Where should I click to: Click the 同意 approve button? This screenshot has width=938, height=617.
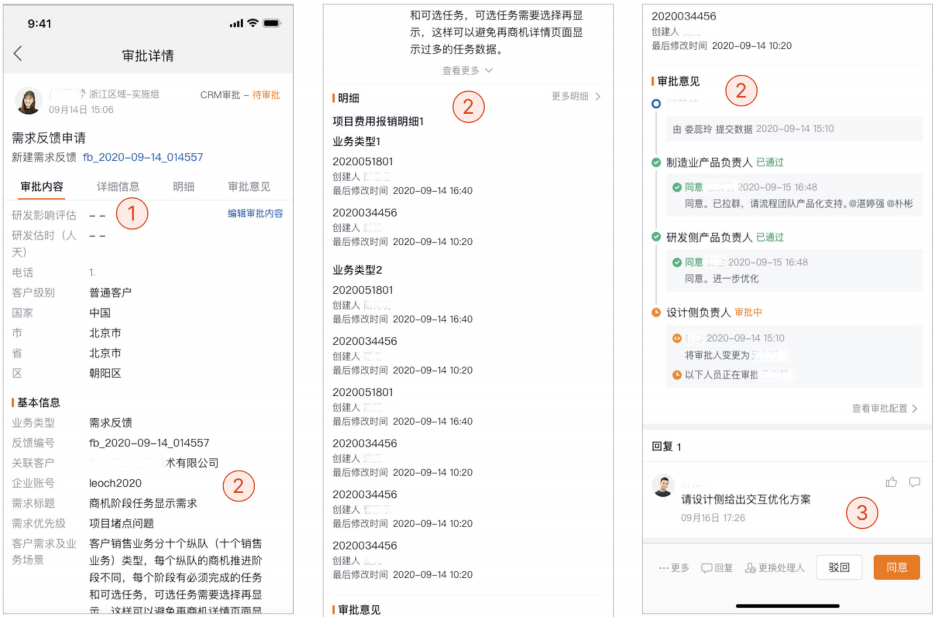pyautogui.click(x=896, y=567)
